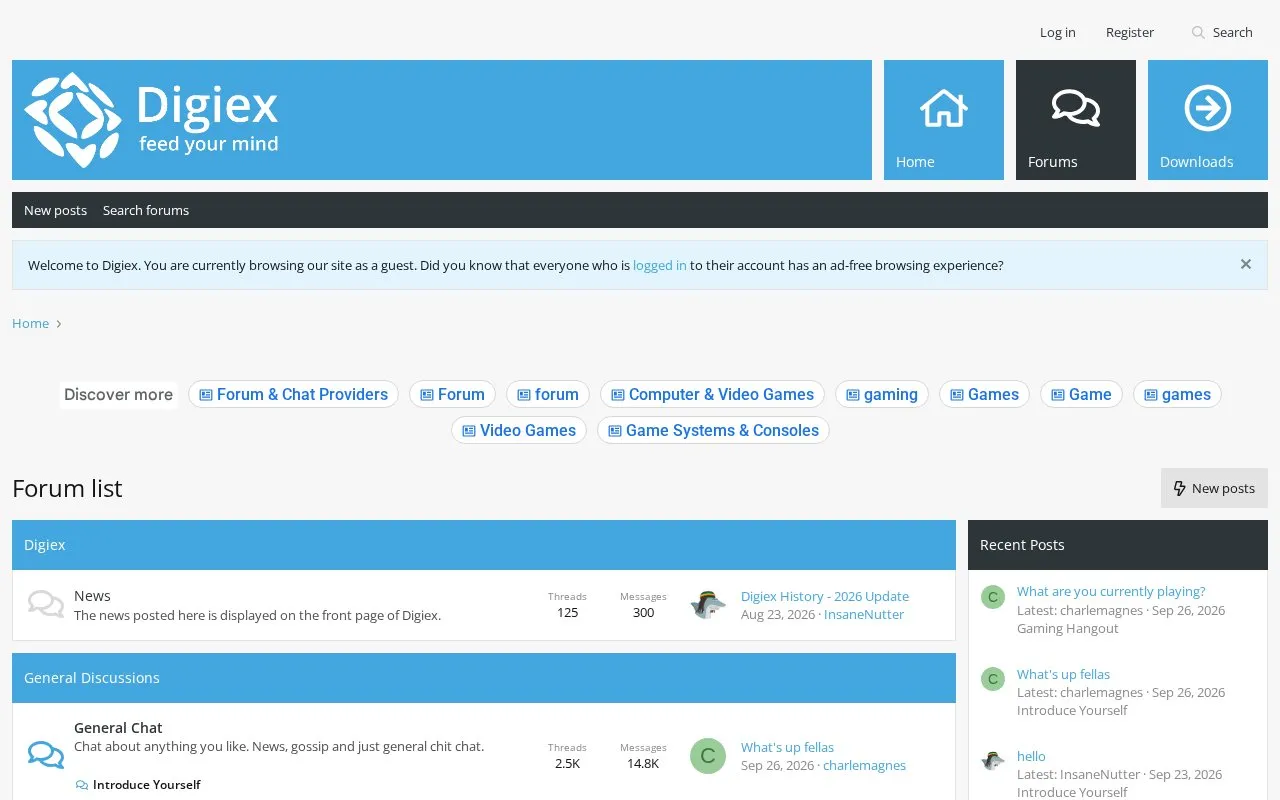This screenshot has width=1280, height=800.
Task: Open InsaneNutter username in News row
Action: point(864,614)
